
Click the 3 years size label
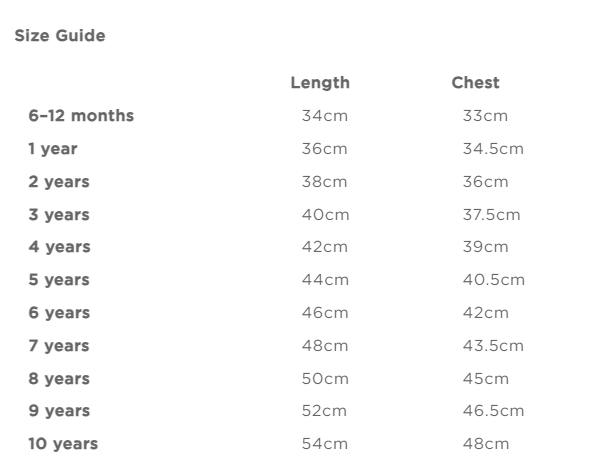58,215
